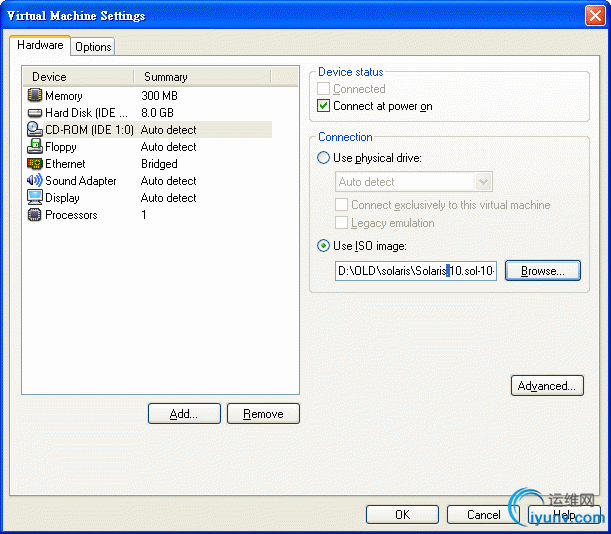611x534 pixels.
Task: Select the Display device row
Action: tap(148, 198)
